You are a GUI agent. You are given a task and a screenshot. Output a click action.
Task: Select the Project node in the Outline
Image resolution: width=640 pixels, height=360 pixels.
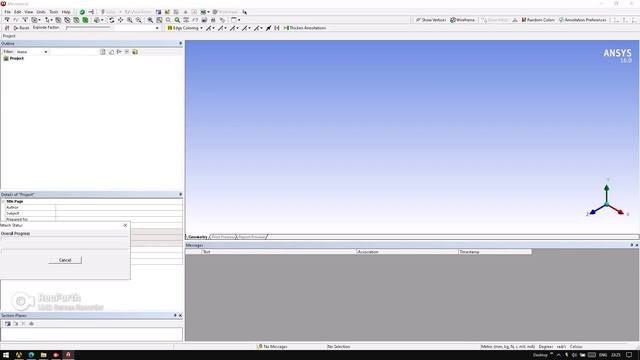tap(17, 58)
